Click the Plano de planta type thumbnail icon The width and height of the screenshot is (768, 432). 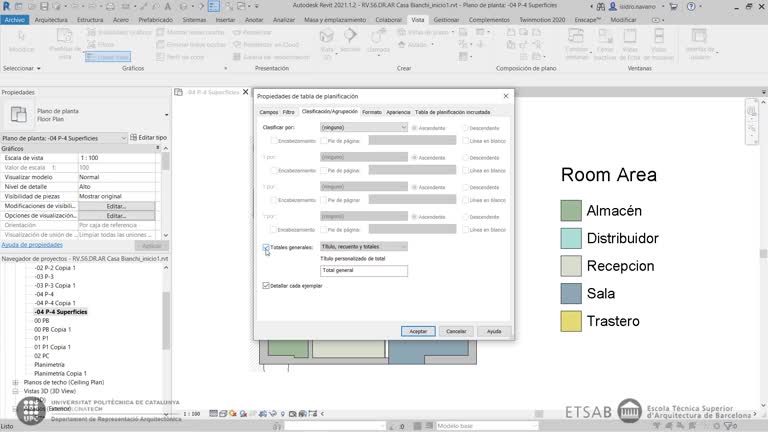point(19,113)
